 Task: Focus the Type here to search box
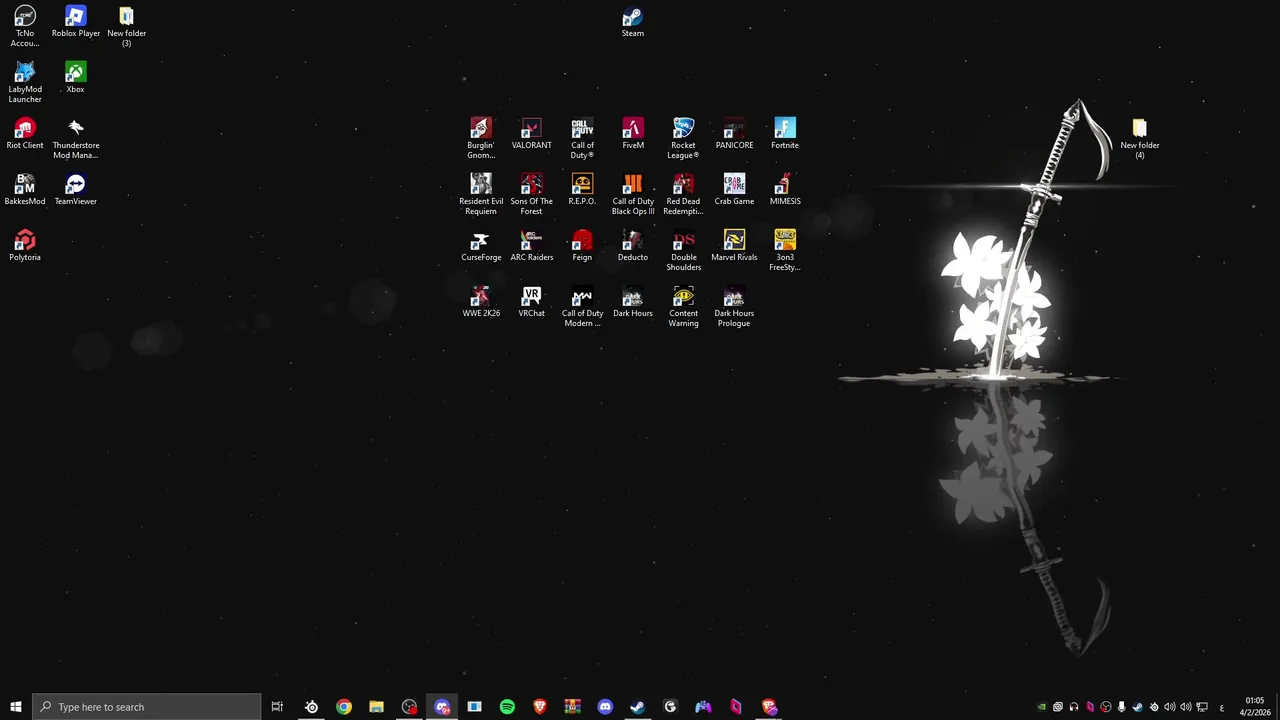pyautogui.click(x=146, y=707)
